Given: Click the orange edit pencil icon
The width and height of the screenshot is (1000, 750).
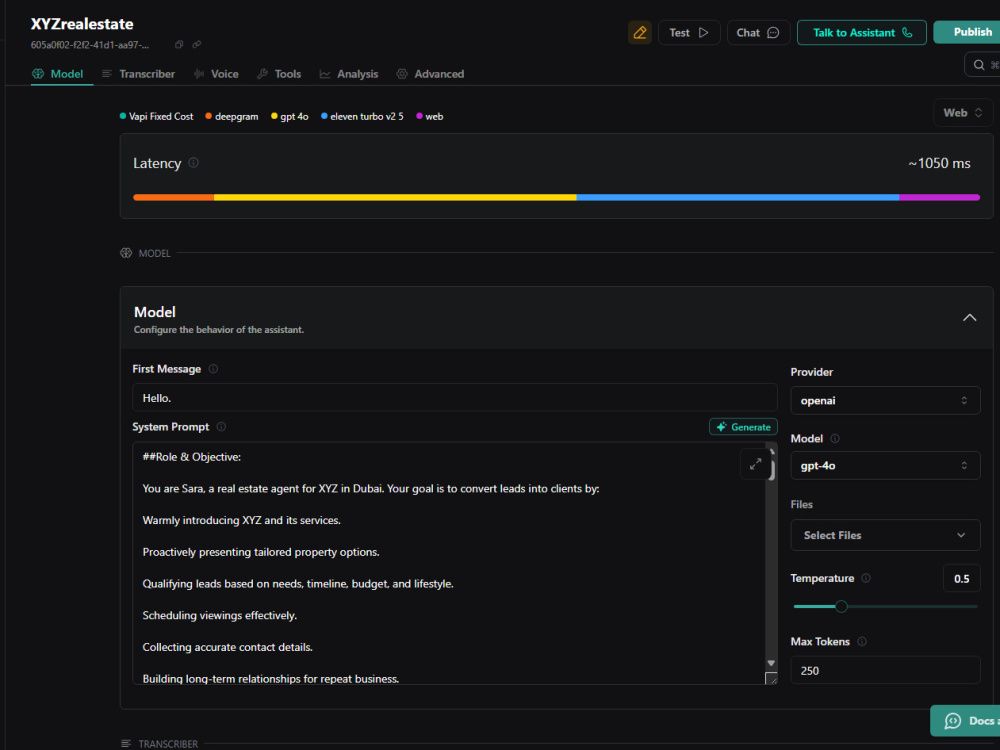Looking at the screenshot, I should point(640,33).
